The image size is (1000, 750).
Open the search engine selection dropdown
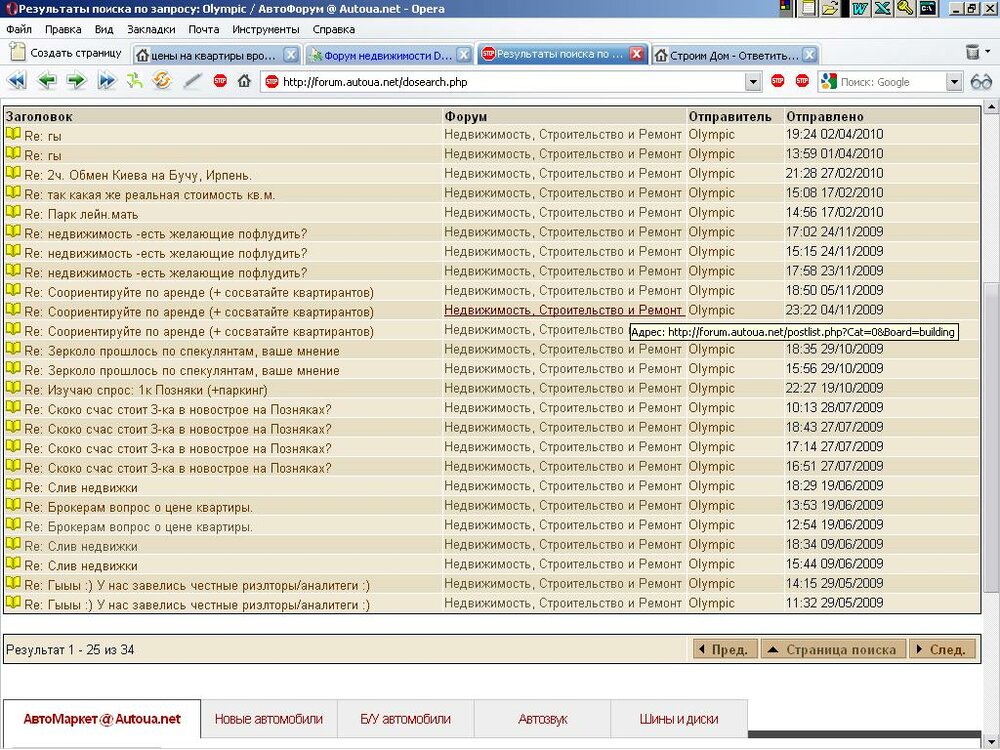tap(953, 82)
